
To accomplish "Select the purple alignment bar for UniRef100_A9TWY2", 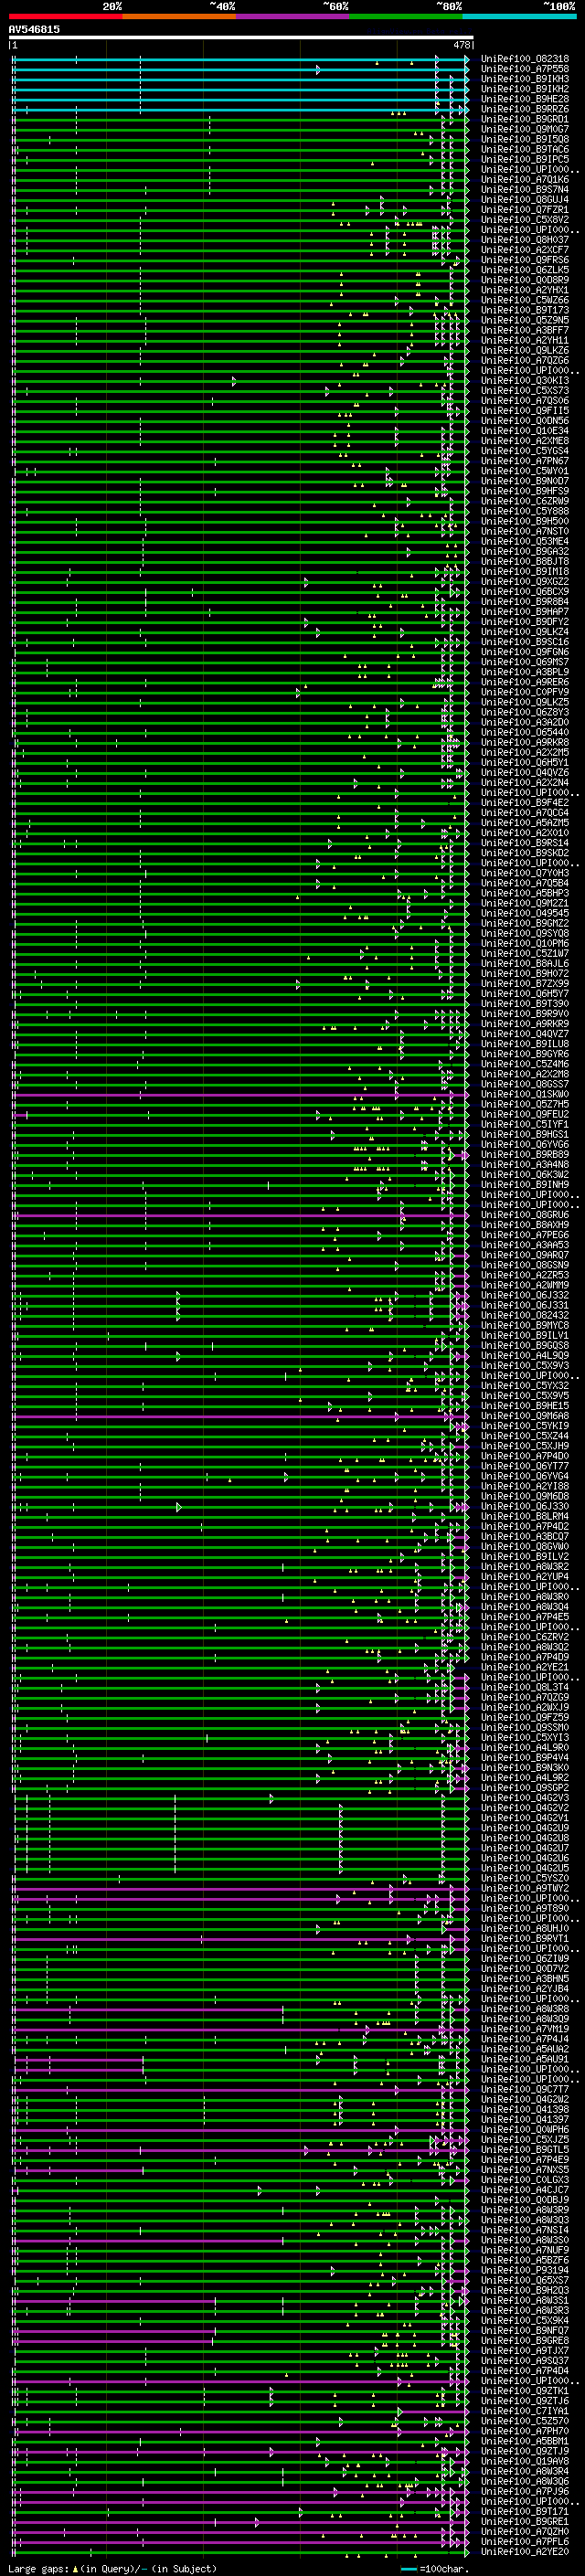I will coord(240,1889).
